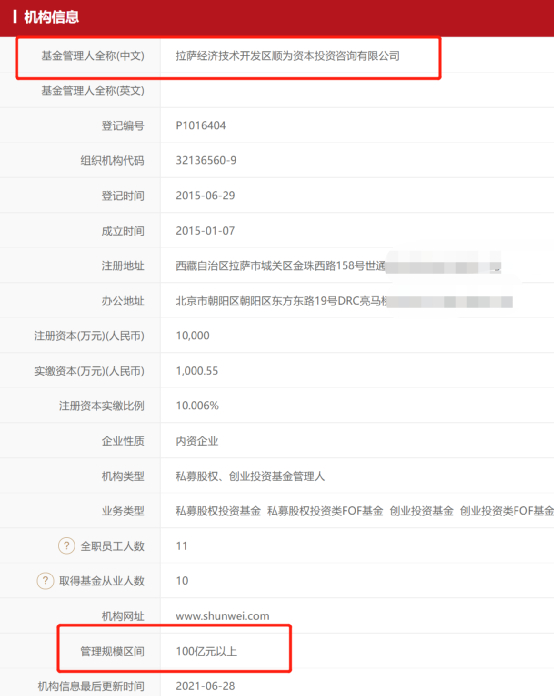Click paid-in capital value 1,000.55
The height and width of the screenshot is (696, 554).
pyautogui.click(x=197, y=371)
